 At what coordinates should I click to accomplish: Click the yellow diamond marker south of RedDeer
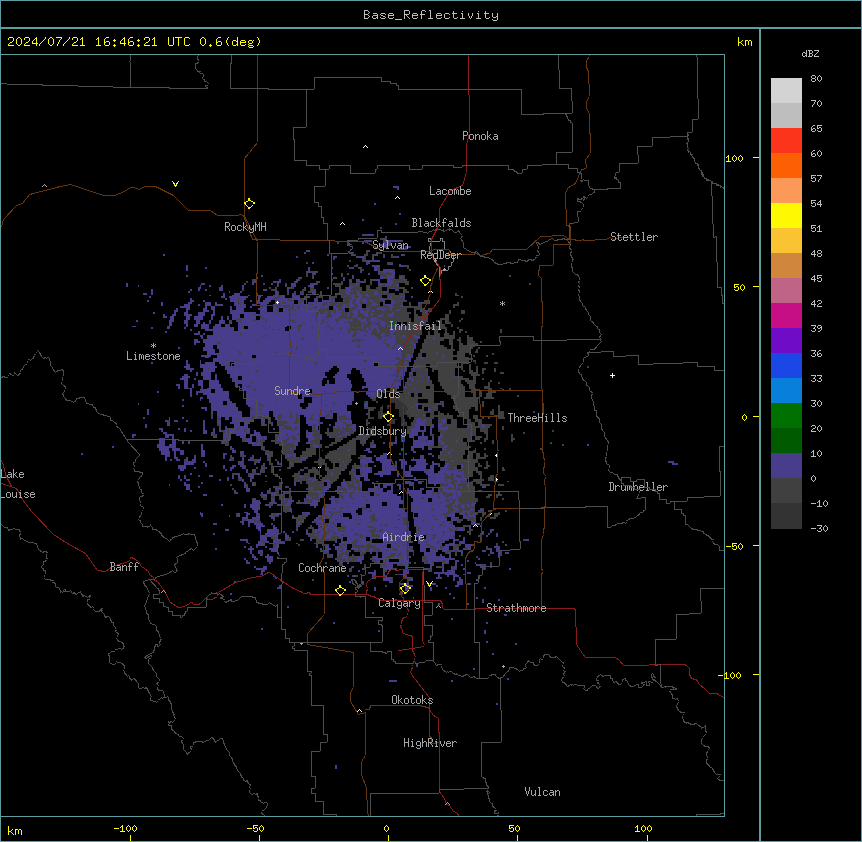coord(426,281)
